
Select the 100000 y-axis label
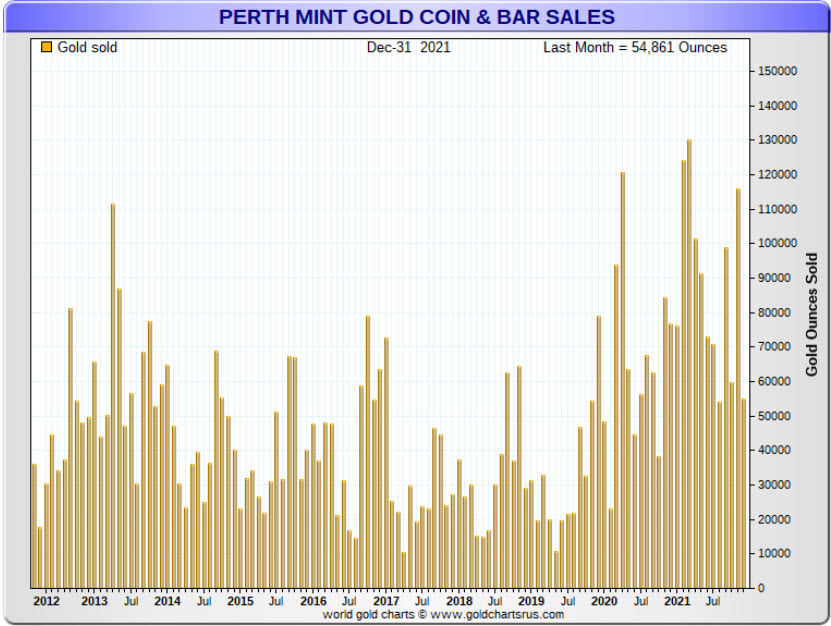click(777, 243)
